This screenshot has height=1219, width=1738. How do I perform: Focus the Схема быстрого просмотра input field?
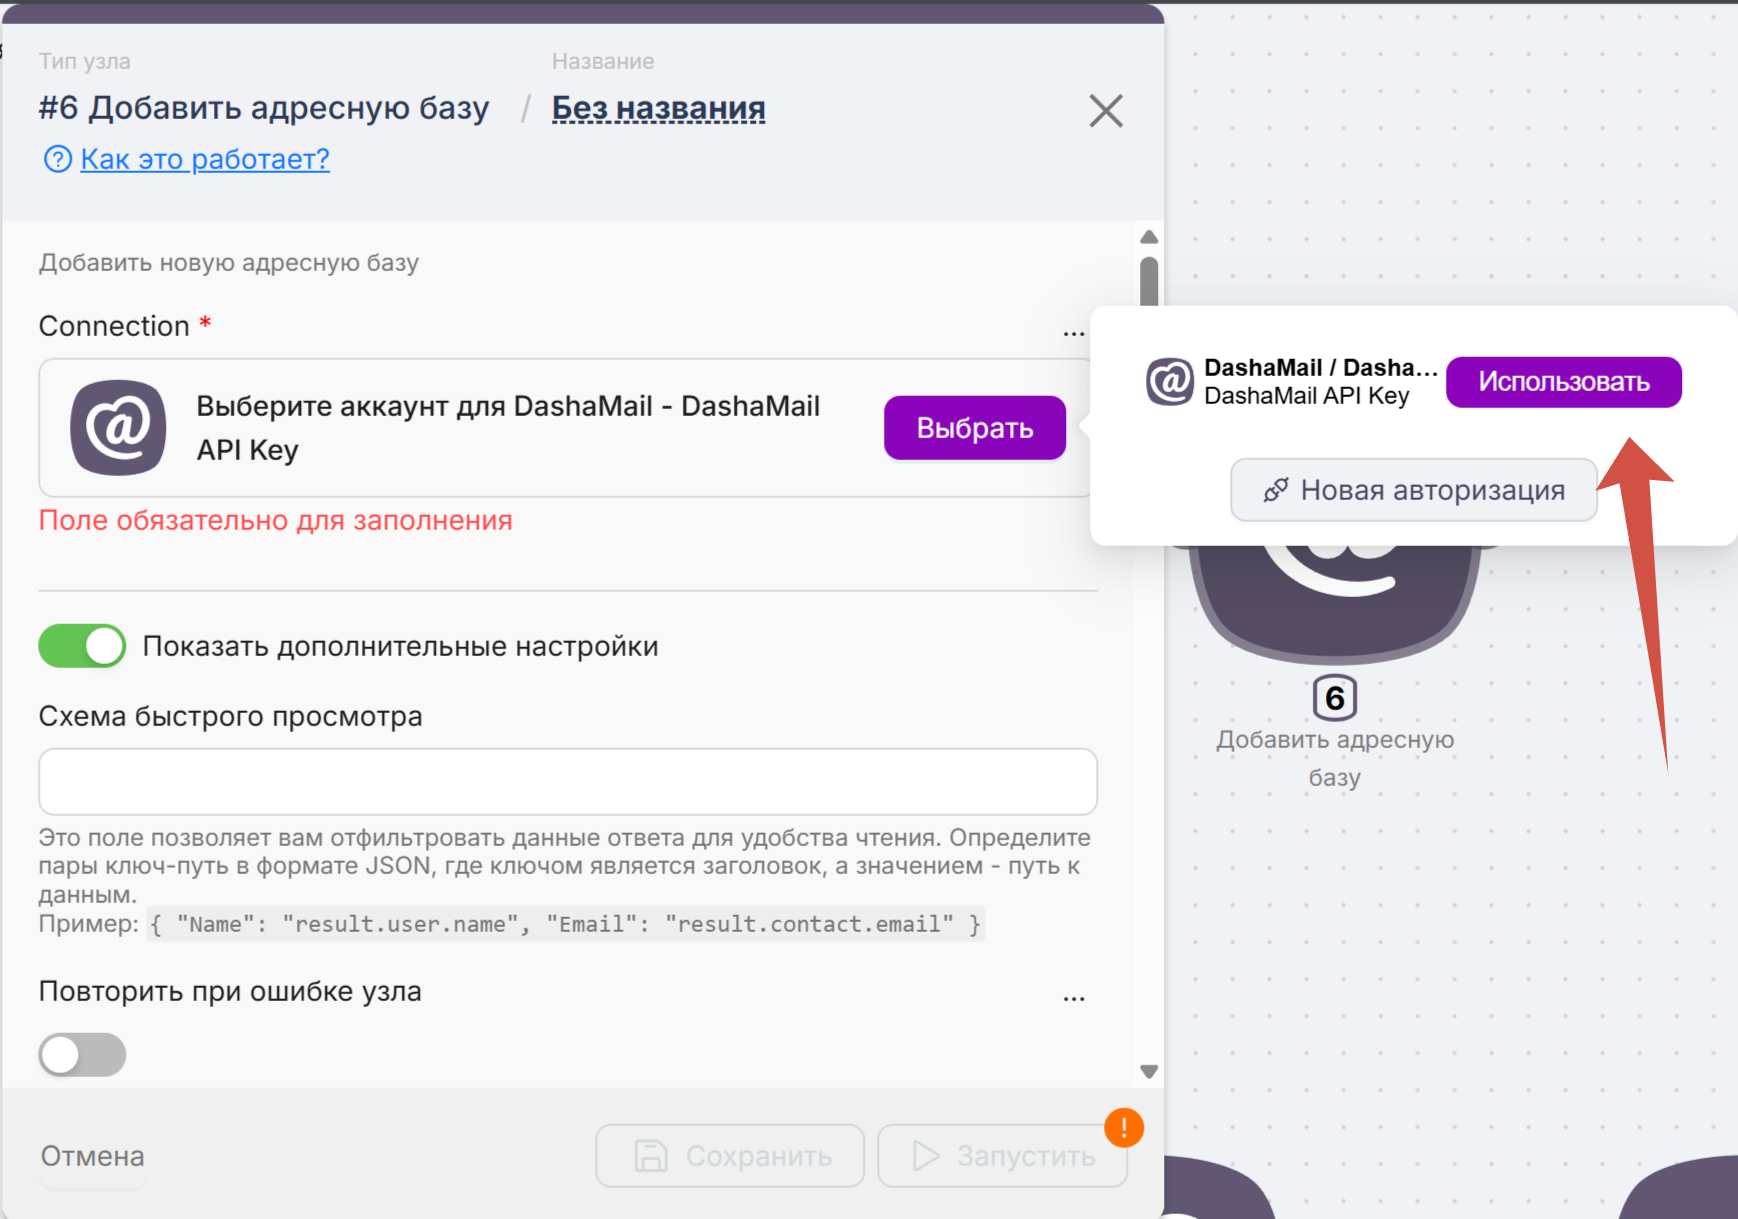tap(567, 782)
